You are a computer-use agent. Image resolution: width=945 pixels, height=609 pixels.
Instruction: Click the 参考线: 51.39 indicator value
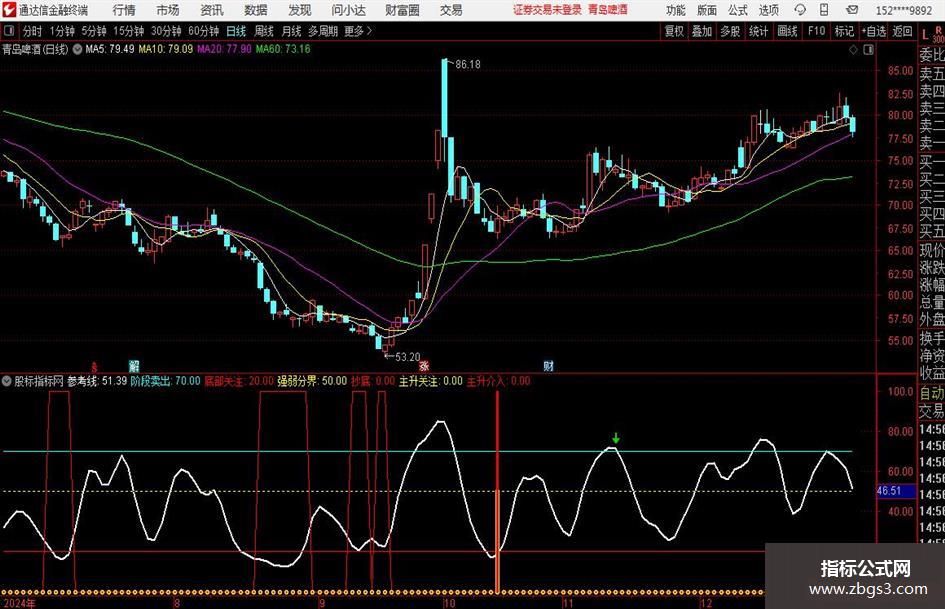[x=97, y=381]
